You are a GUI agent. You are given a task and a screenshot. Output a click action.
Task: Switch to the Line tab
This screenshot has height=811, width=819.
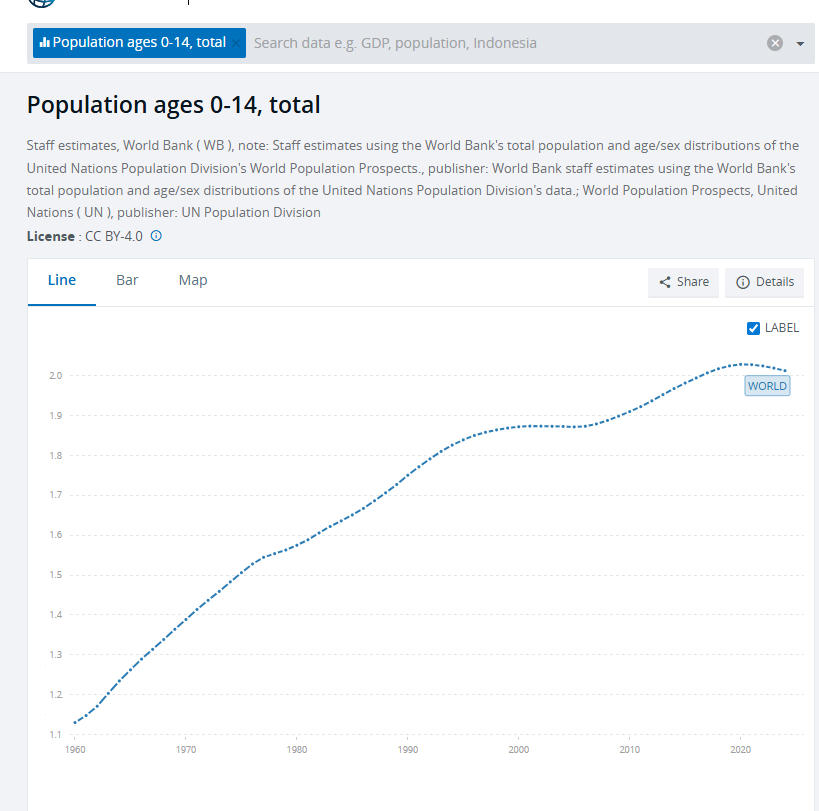pos(62,280)
